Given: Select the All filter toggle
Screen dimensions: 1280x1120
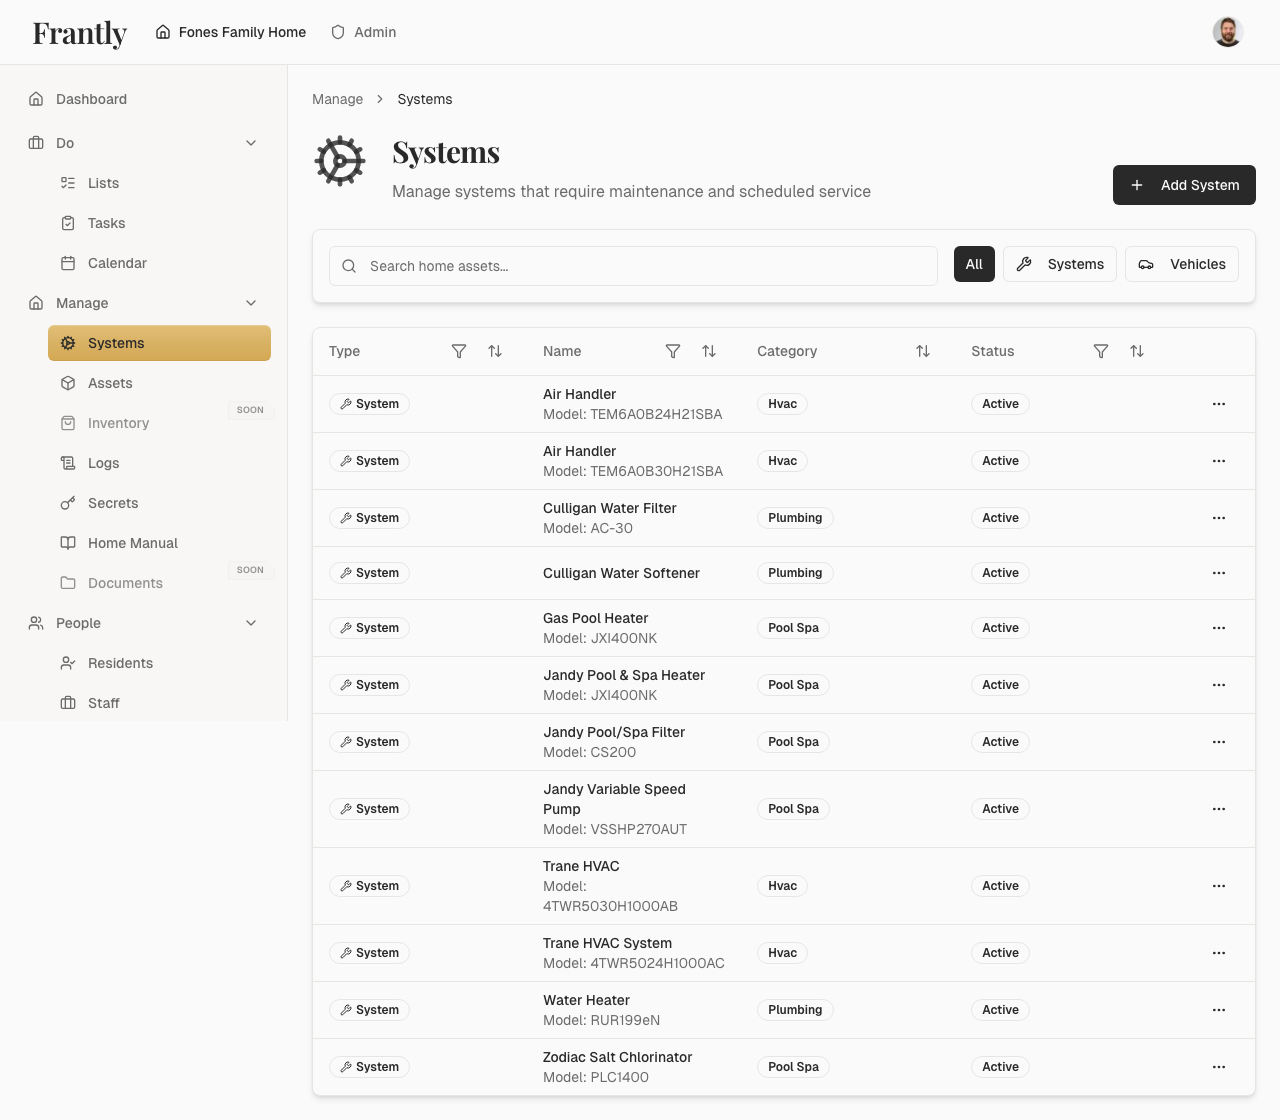Looking at the screenshot, I should (x=974, y=264).
